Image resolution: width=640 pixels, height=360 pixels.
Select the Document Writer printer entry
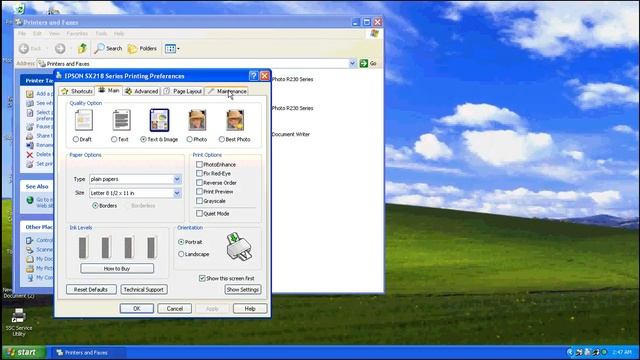[x=291, y=134]
